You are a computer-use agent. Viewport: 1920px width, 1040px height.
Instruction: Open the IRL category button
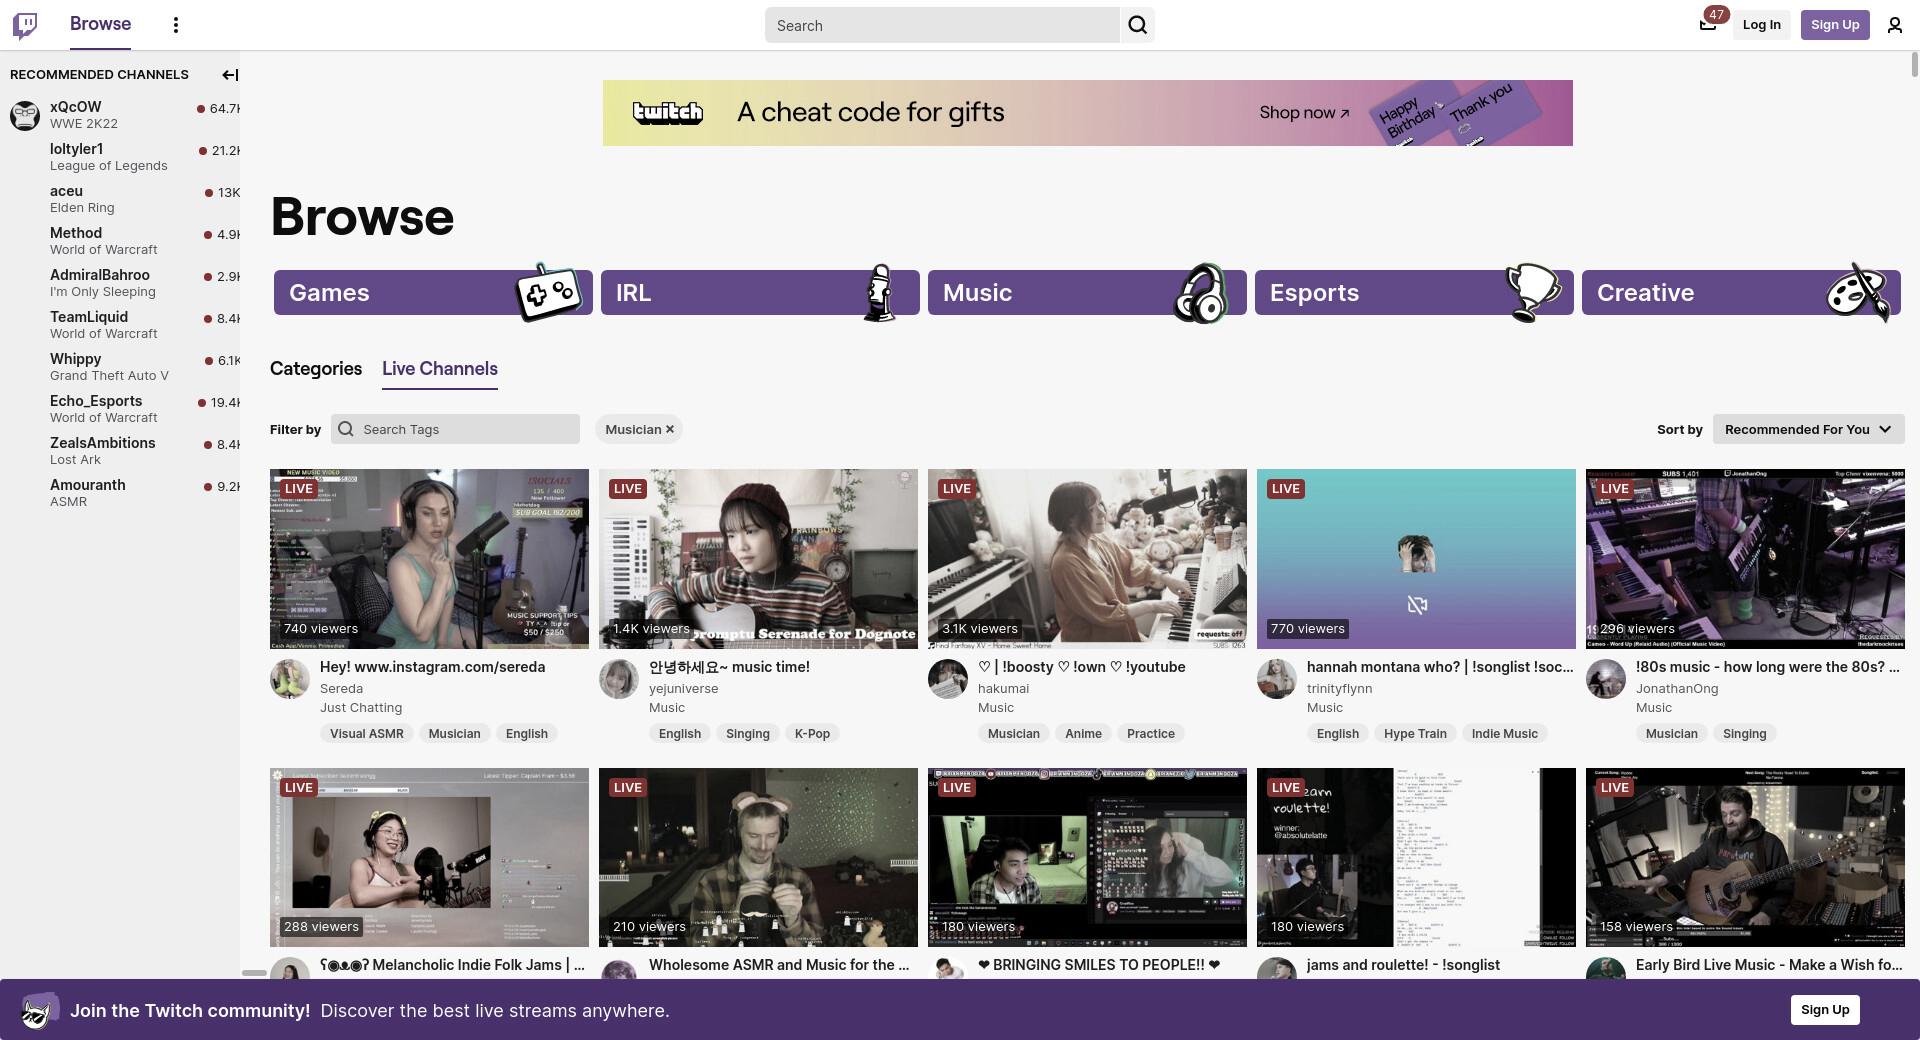(760, 292)
